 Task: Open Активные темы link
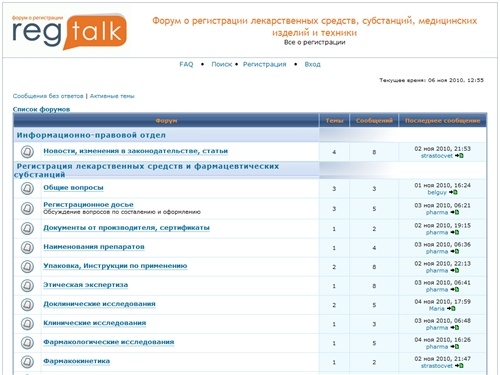[112, 96]
